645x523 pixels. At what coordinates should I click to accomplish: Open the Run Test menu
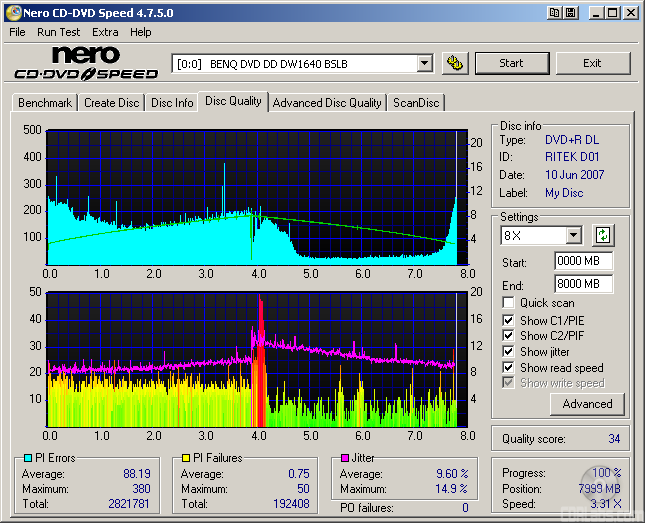tap(58, 32)
